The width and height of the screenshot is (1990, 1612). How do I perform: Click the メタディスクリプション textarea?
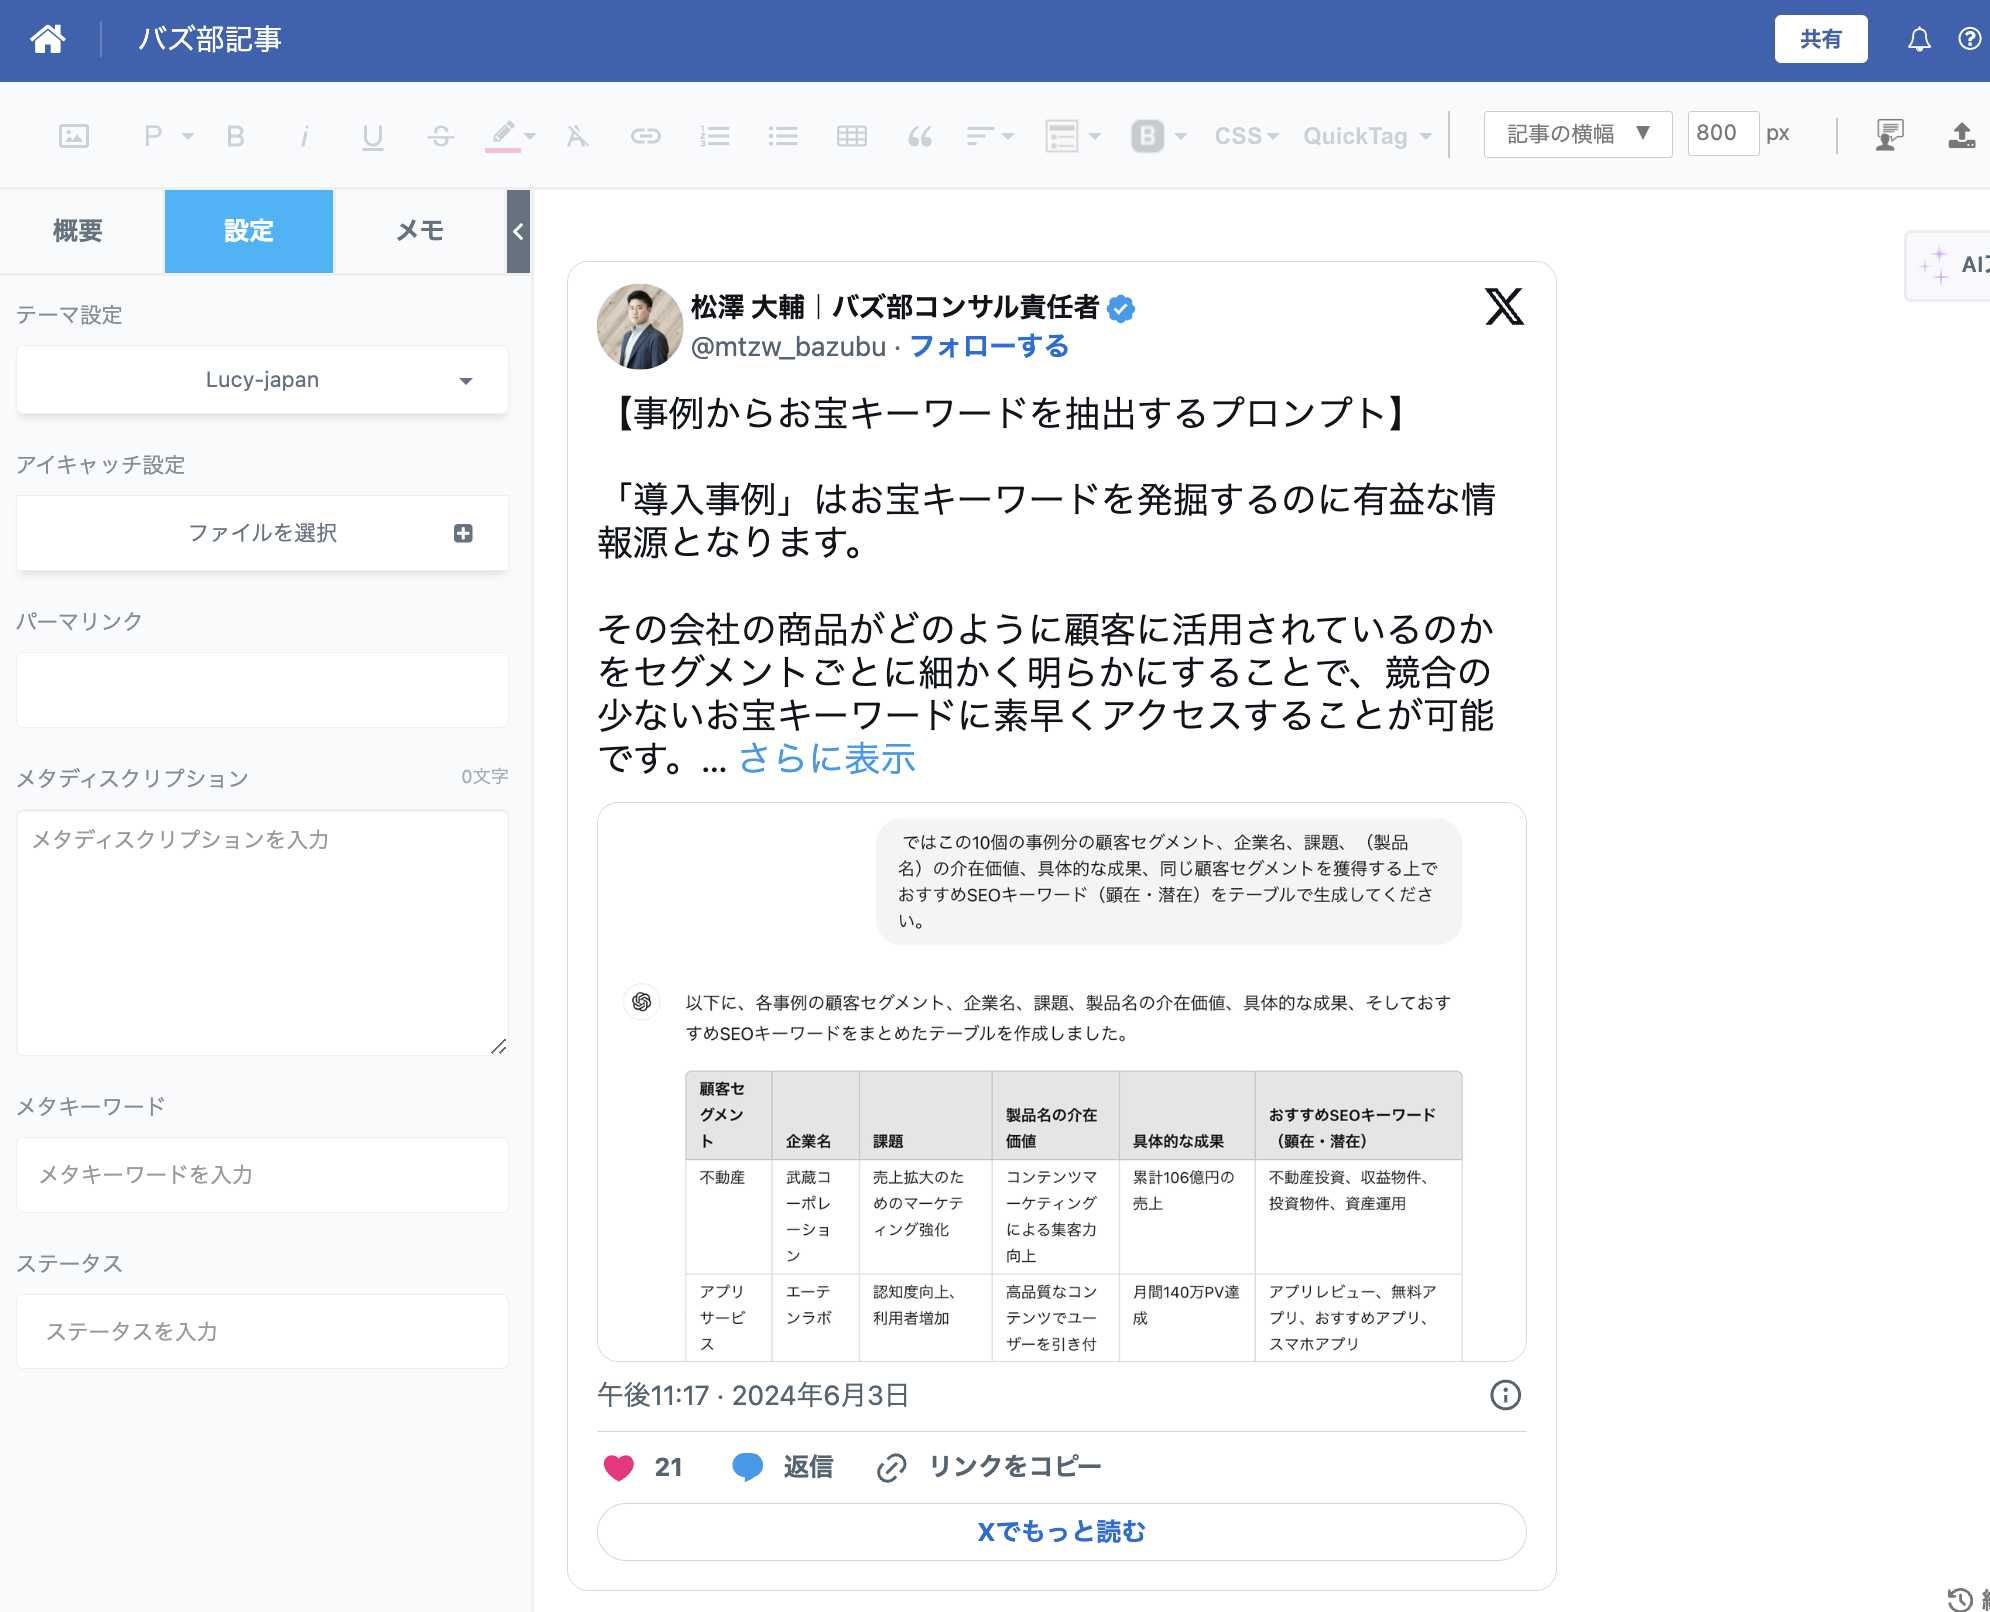coord(262,932)
